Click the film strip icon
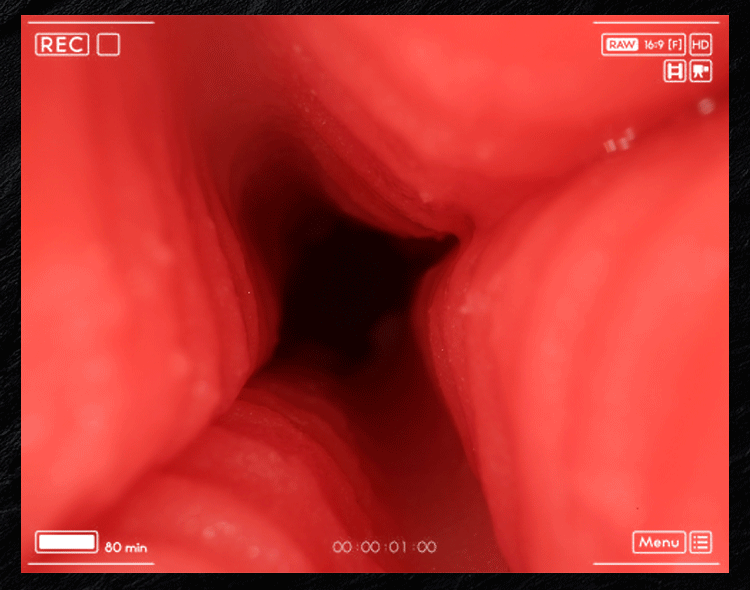 (675, 71)
